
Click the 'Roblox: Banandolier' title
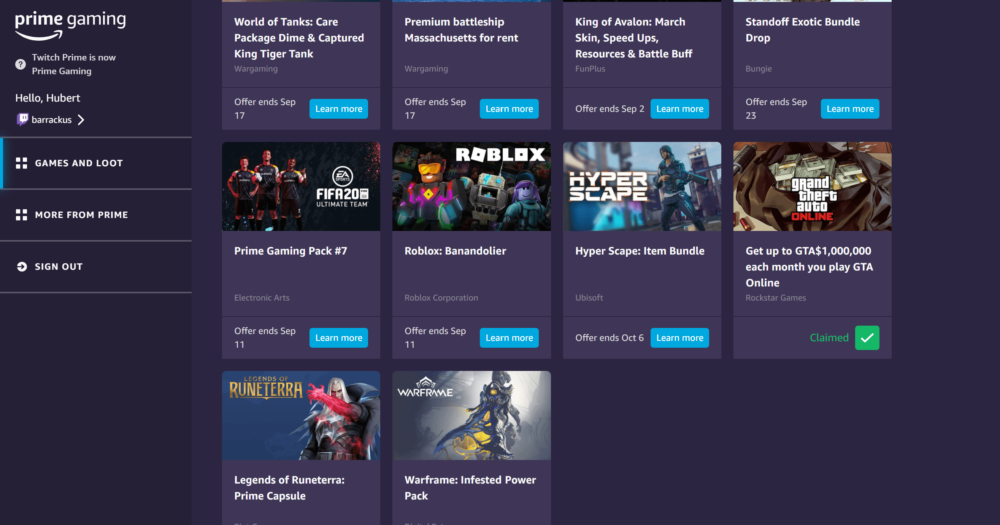pyautogui.click(x=455, y=251)
